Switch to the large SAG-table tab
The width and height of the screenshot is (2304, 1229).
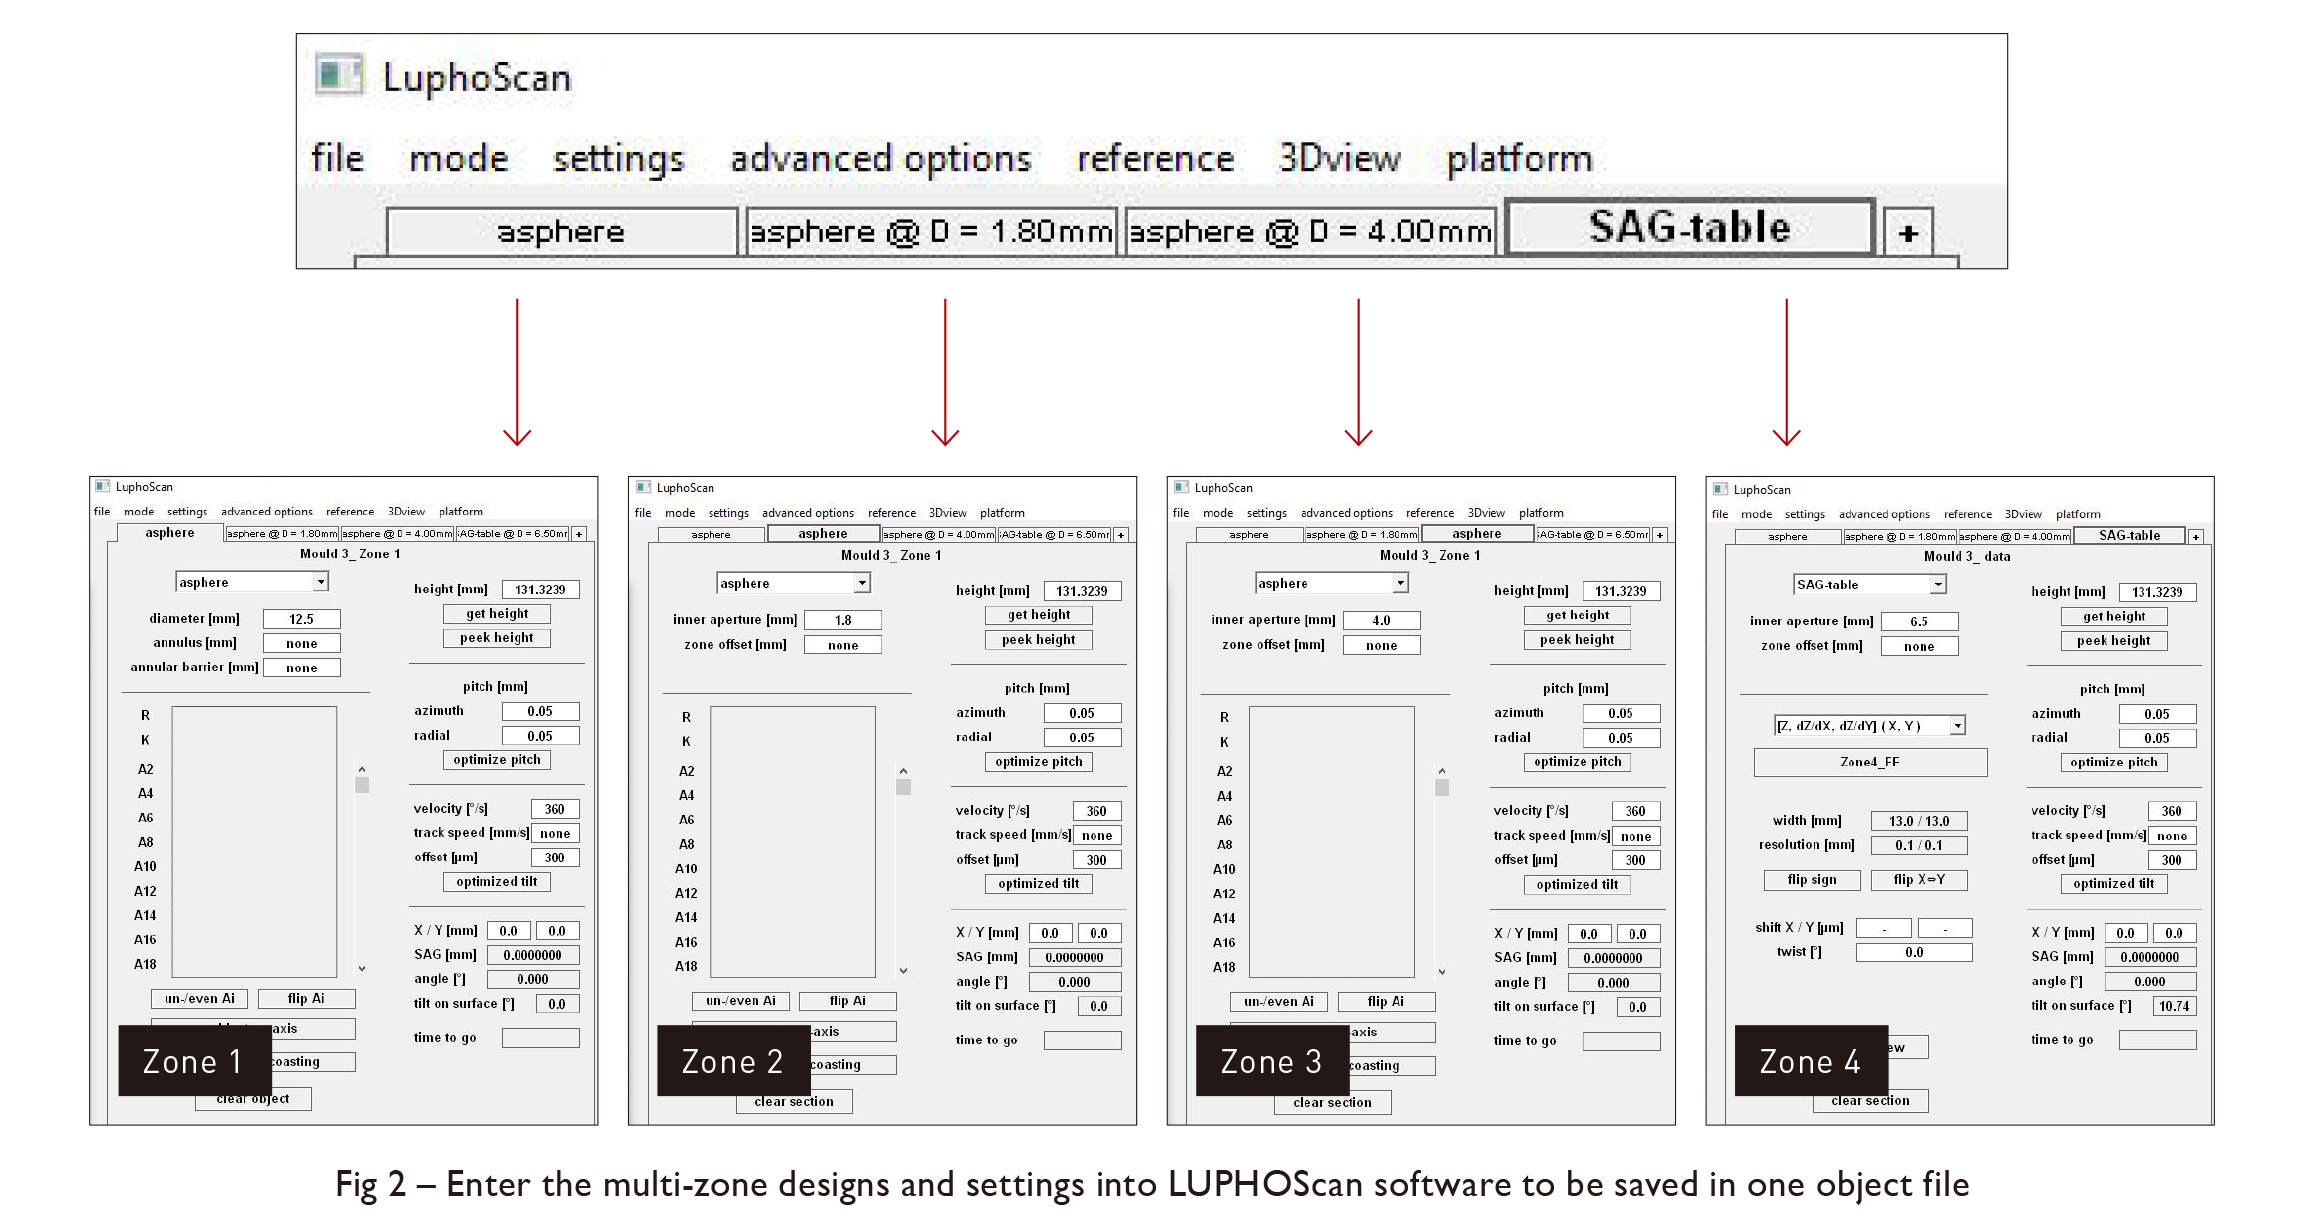click(x=1689, y=228)
